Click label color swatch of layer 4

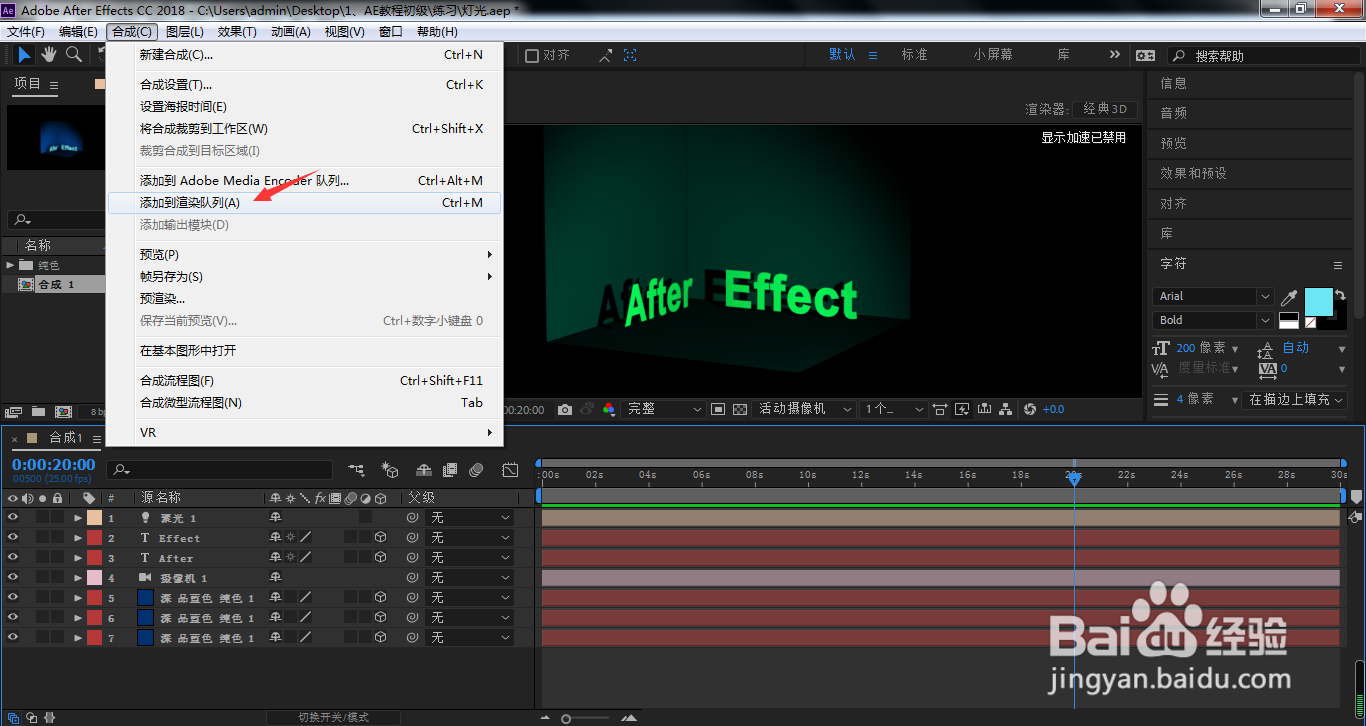pyautogui.click(x=94, y=578)
